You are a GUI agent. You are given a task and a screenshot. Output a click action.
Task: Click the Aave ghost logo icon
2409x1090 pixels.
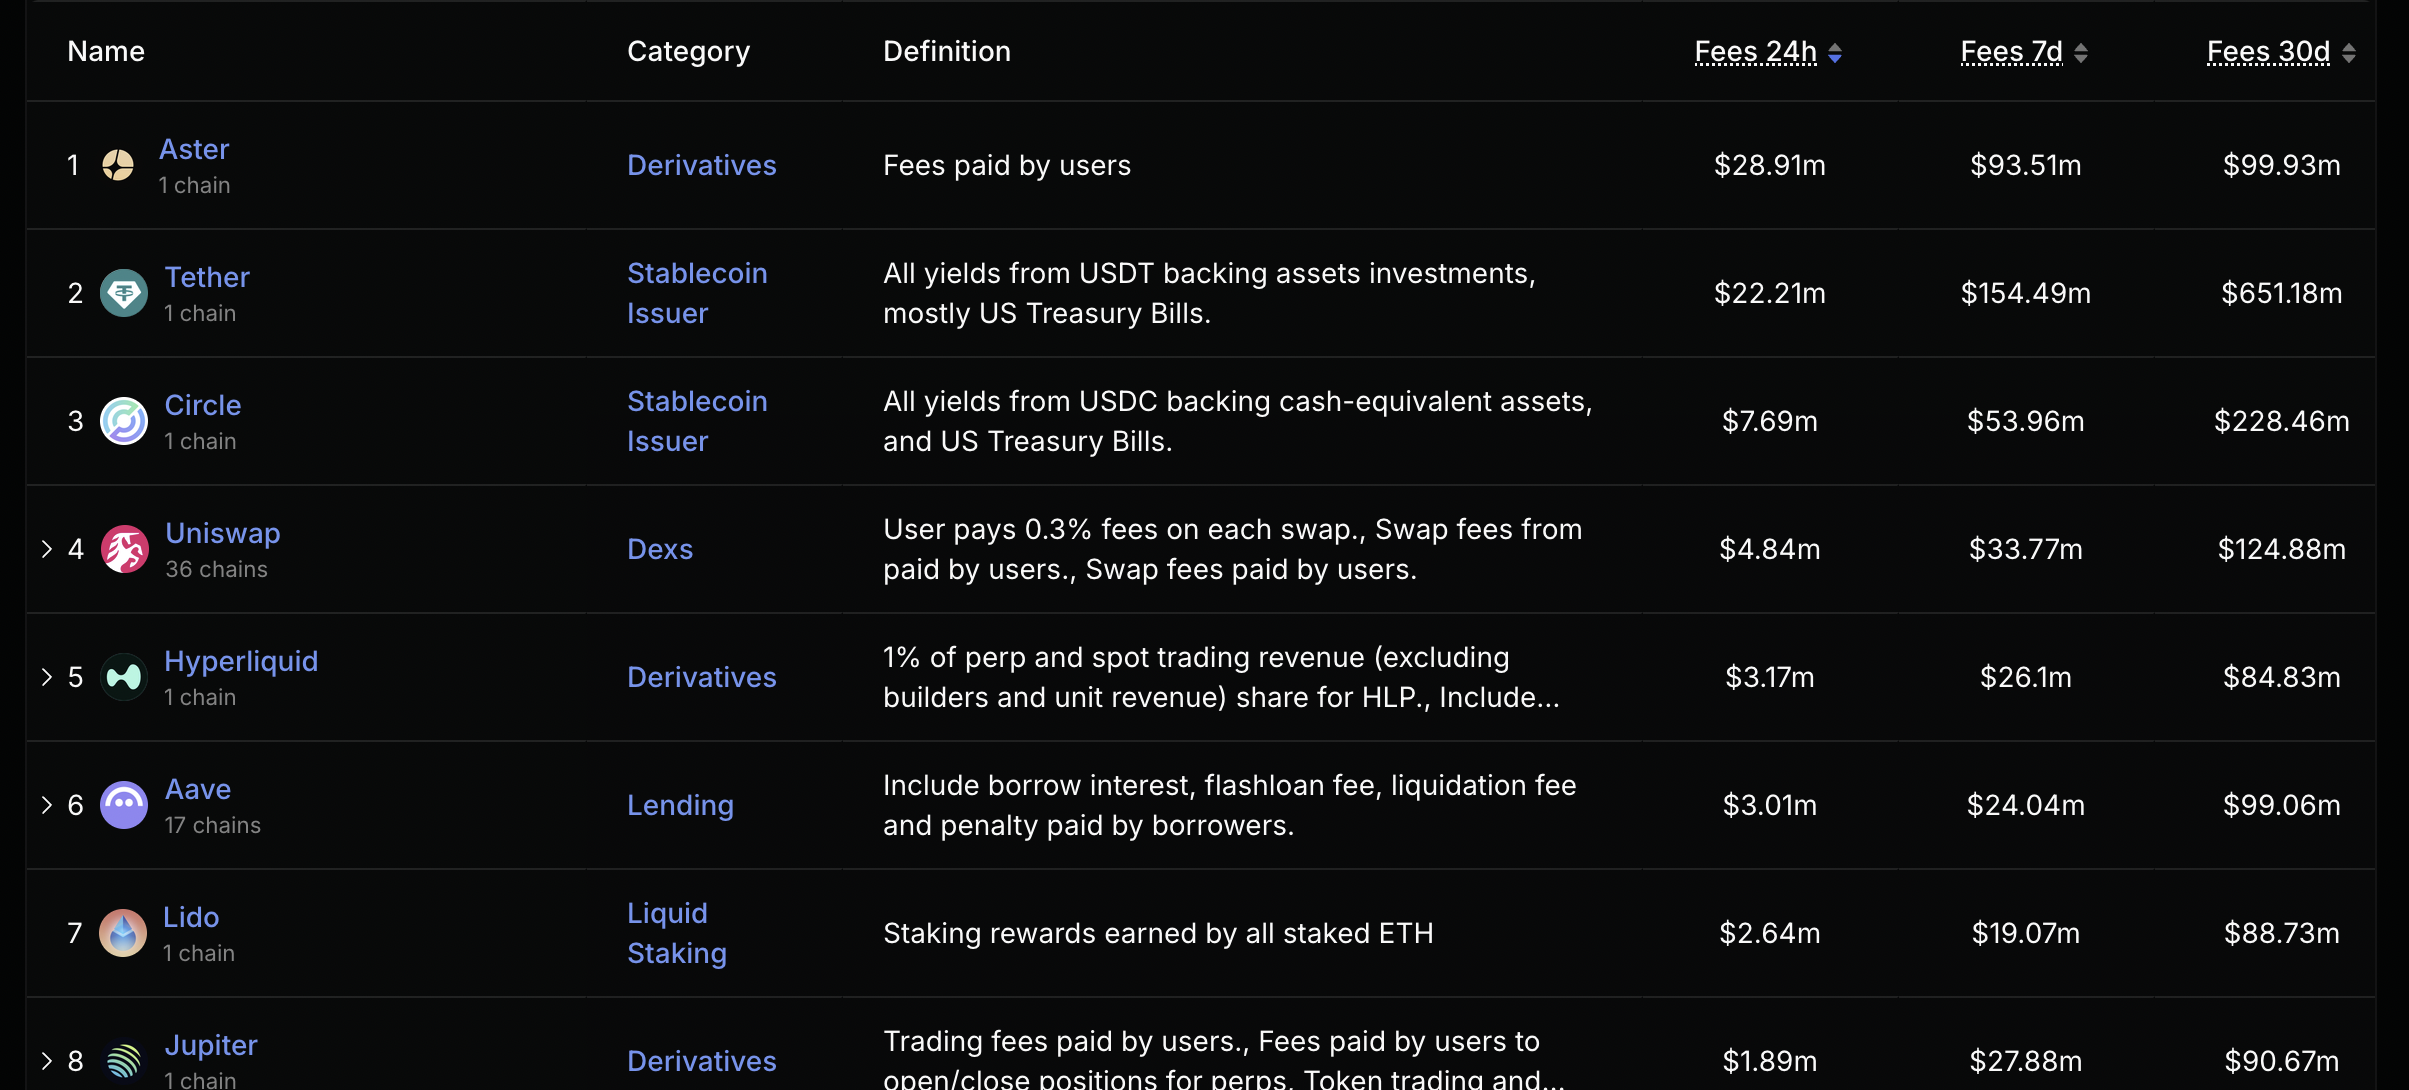pyautogui.click(x=124, y=805)
